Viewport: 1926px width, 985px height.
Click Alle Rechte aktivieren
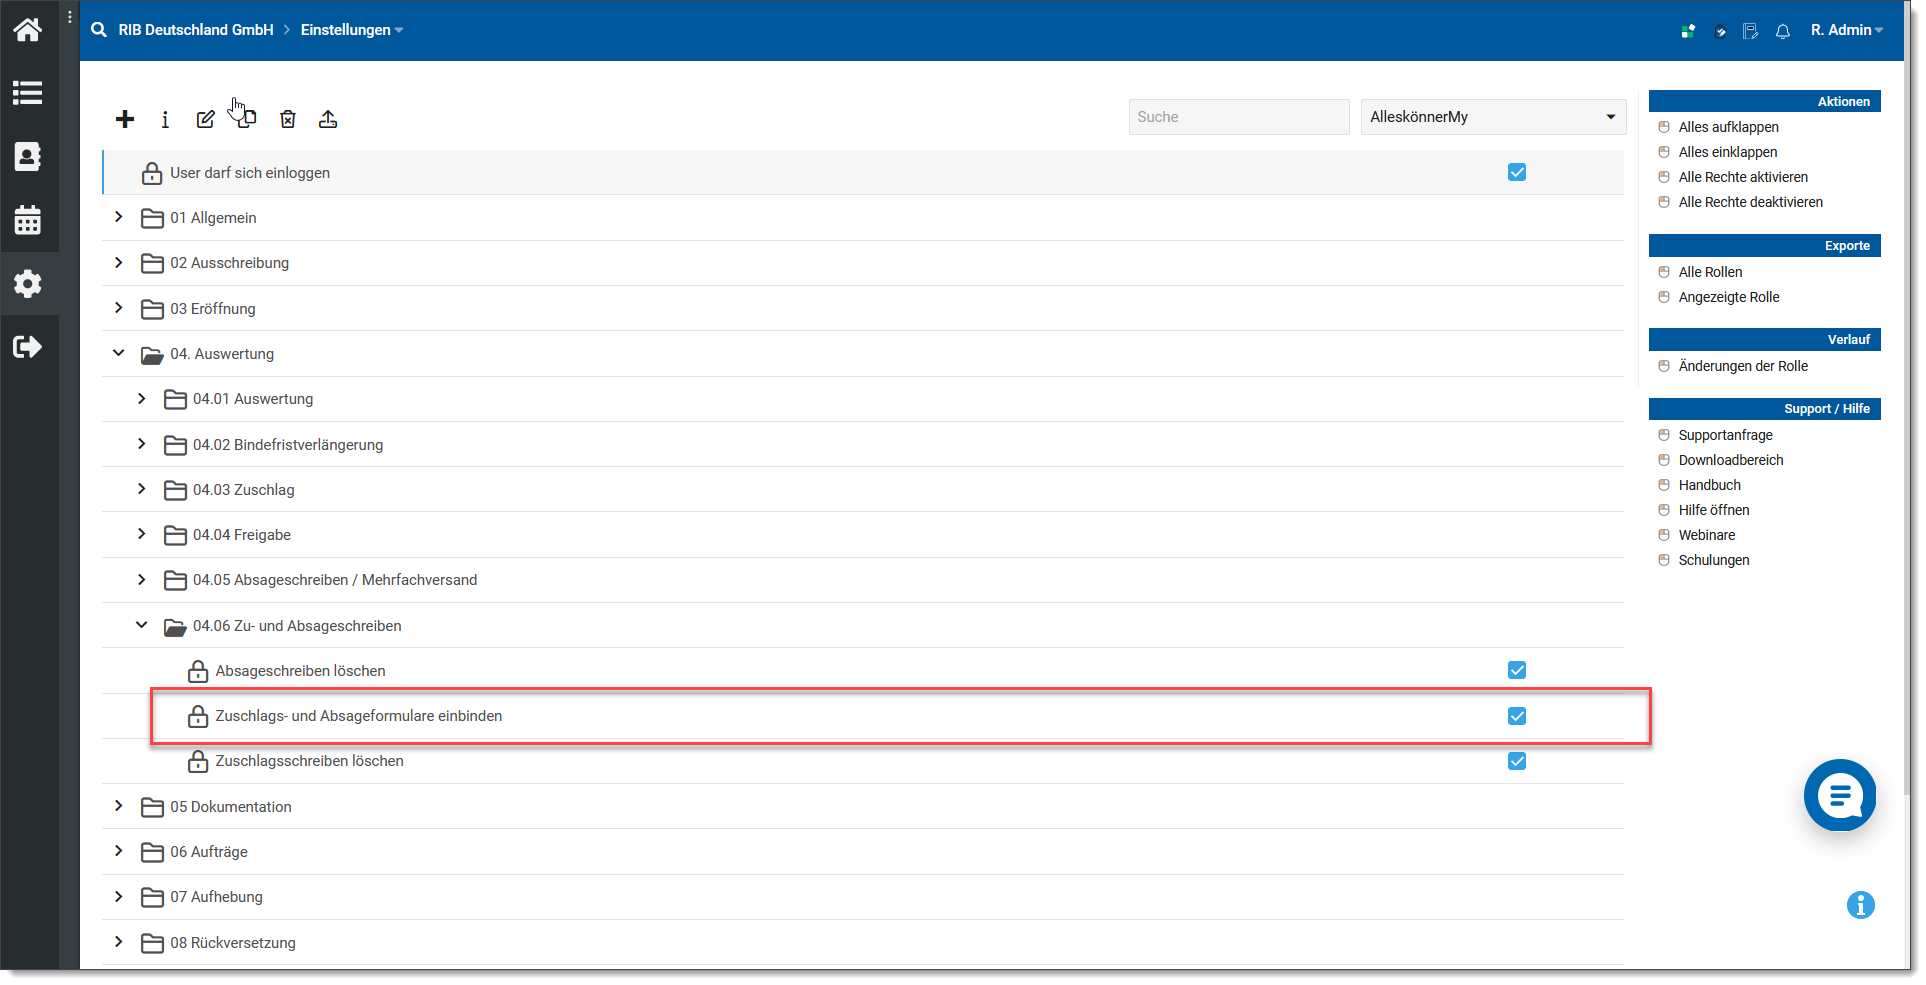1743,177
